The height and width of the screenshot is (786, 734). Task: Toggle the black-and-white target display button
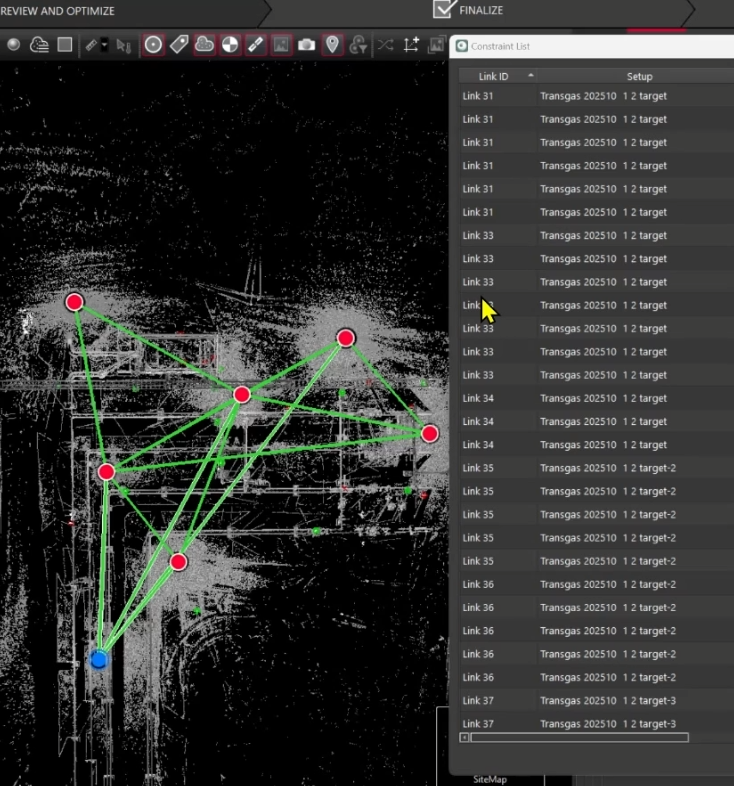[x=230, y=45]
